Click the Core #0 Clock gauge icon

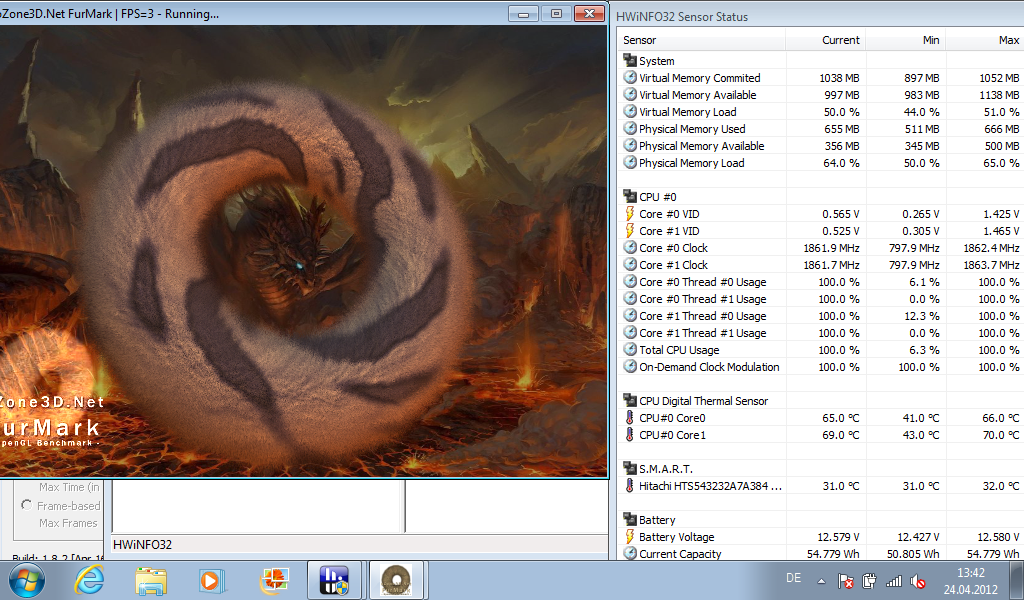(630, 247)
